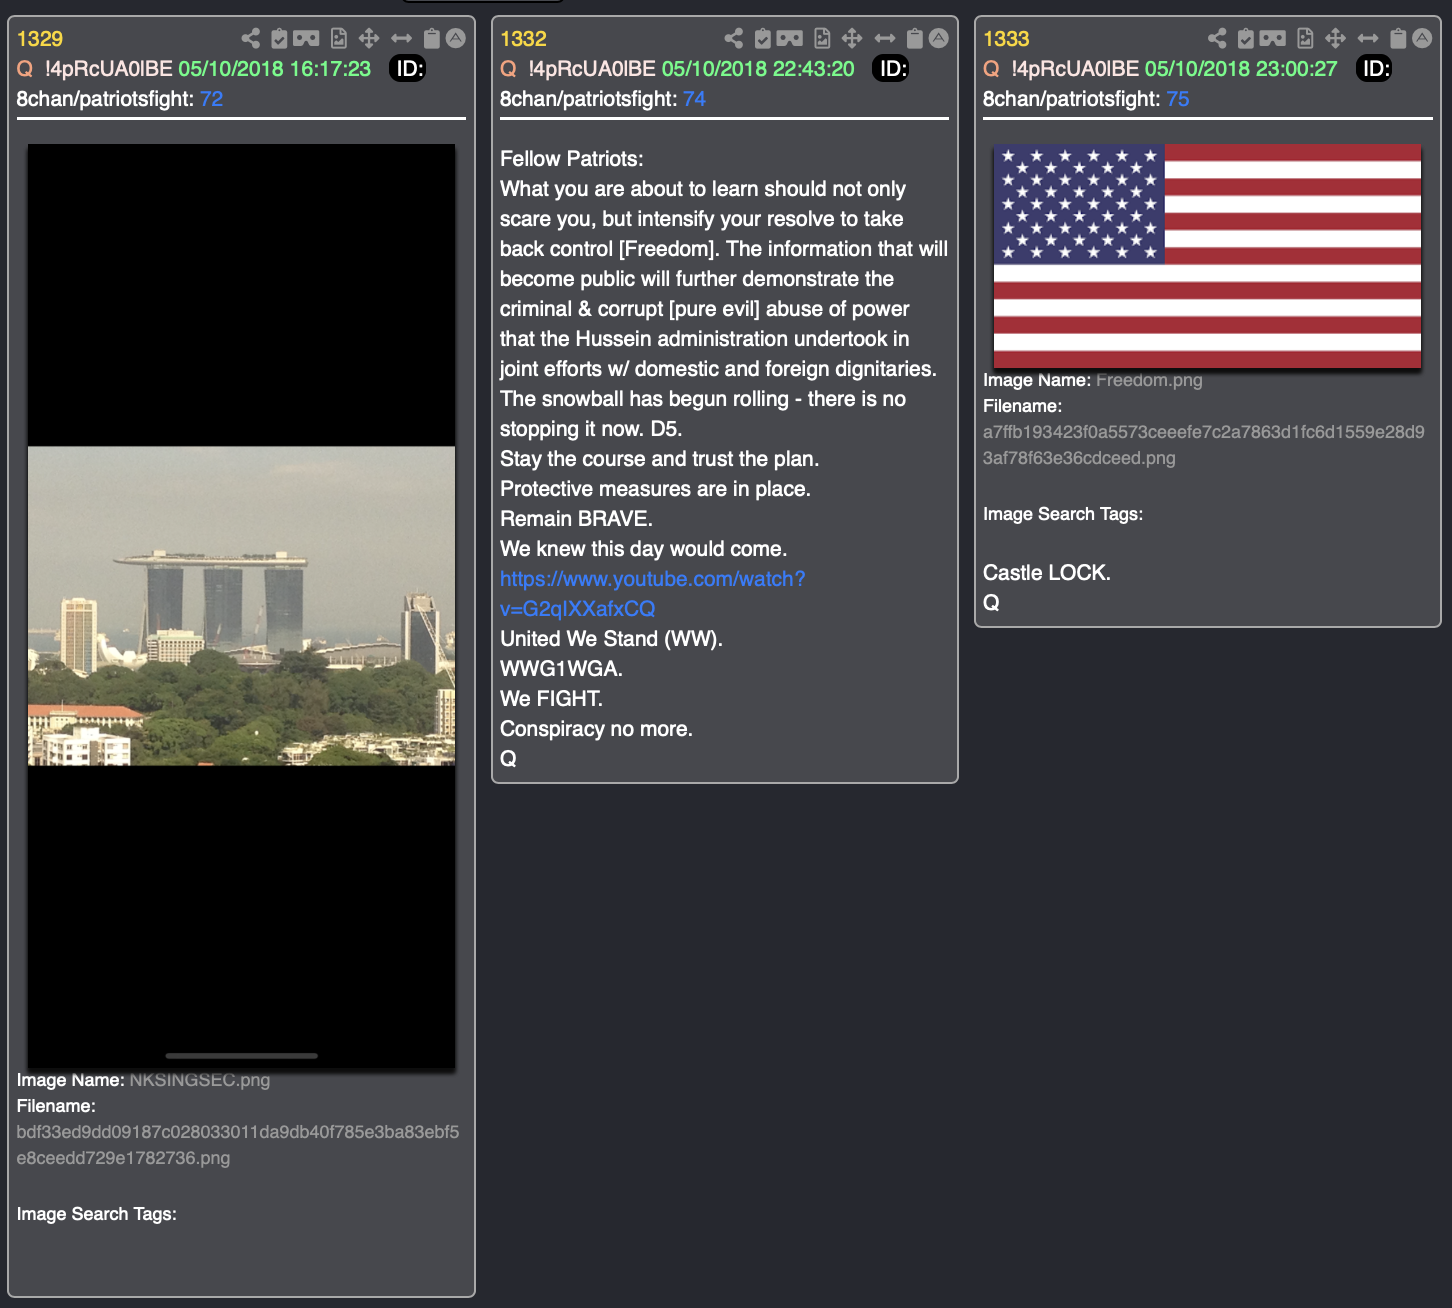
Task: Click the plain clipboard icon on post 1333
Action: 1397,38
